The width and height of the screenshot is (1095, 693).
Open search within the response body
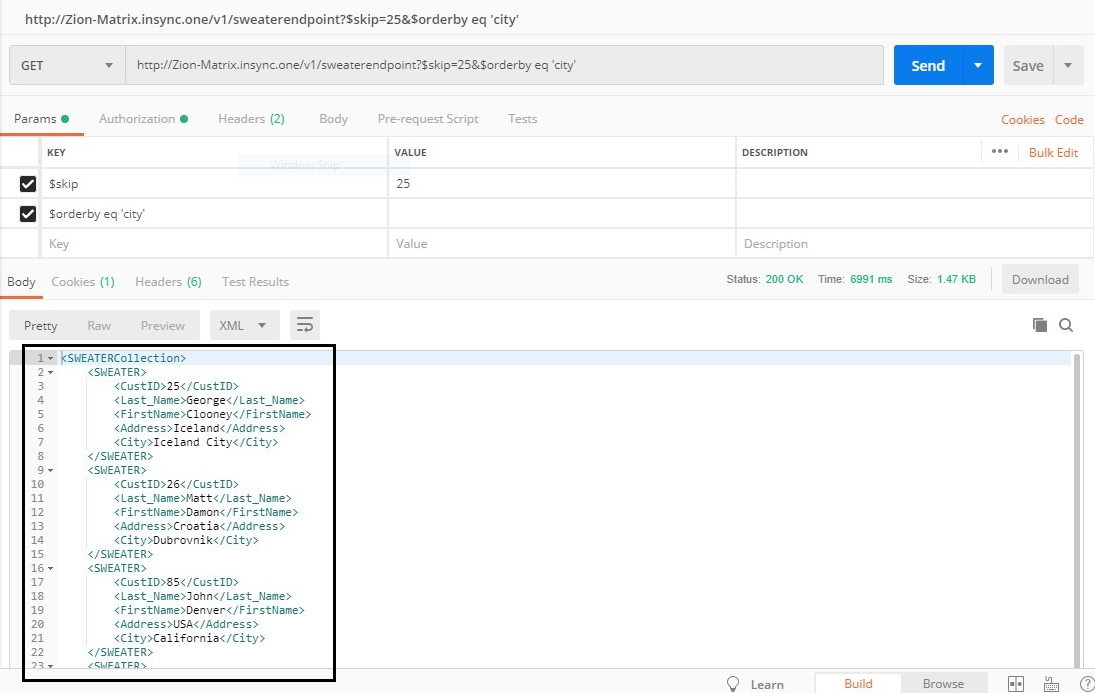point(1066,324)
